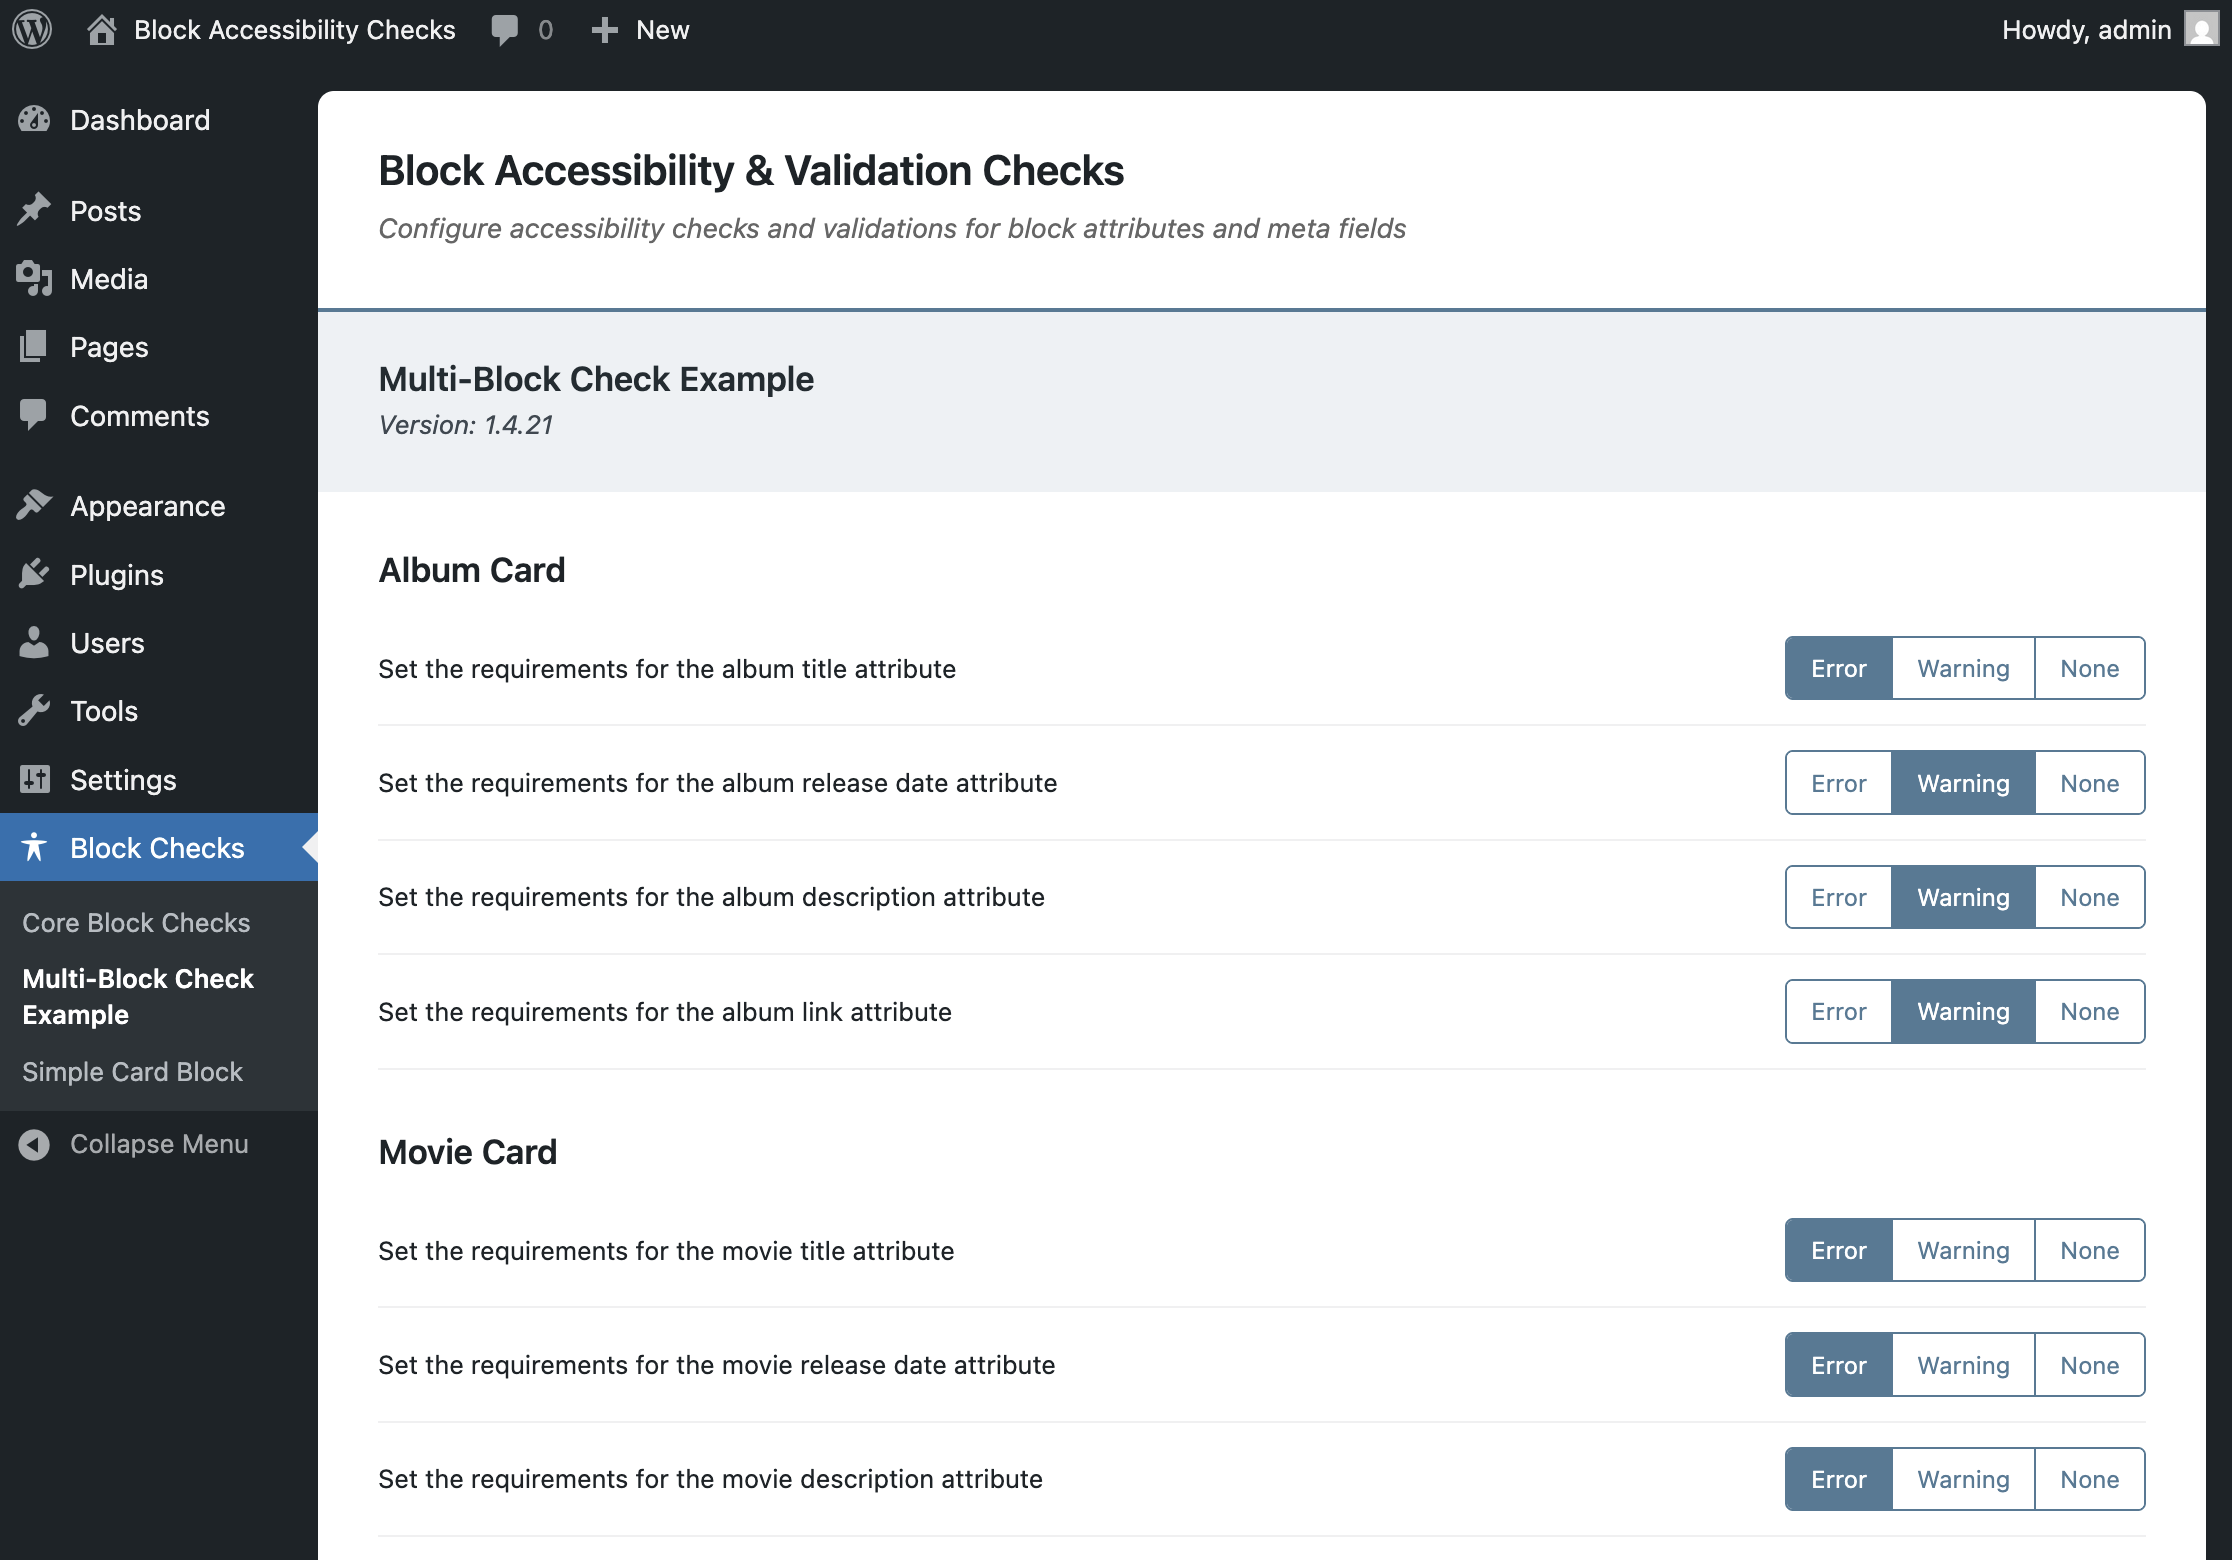Viewport: 2232px width, 1560px height.
Task: Select the Appearance paintbrush icon
Action: [x=34, y=505]
